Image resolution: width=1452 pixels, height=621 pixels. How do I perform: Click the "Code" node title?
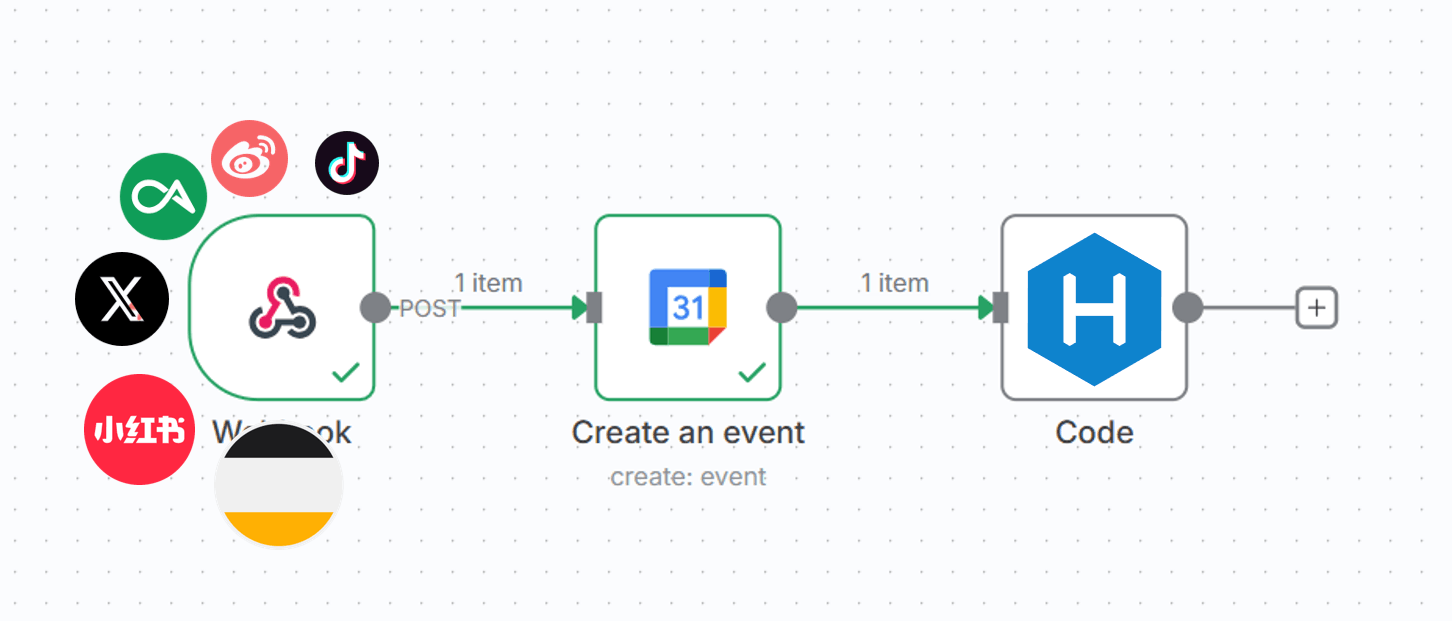pos(1094,433)
